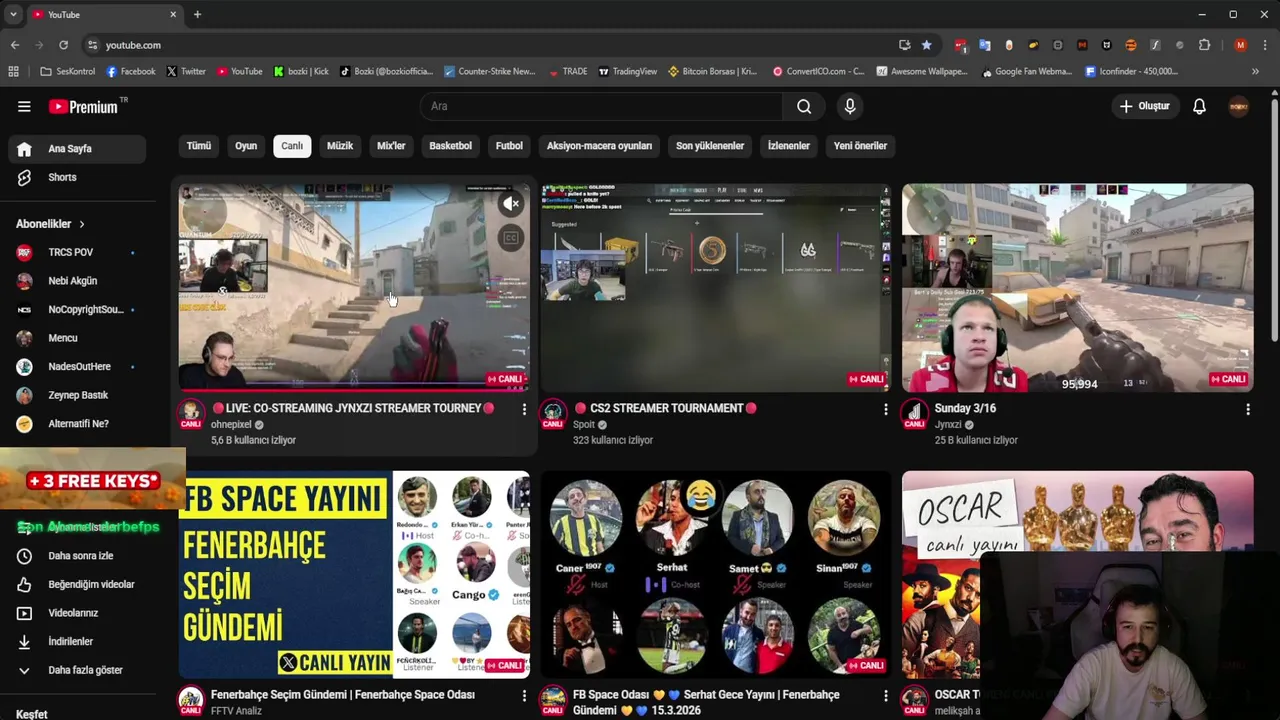Open the Chrome extensions puzzle icon
The width and height of the screenshot is (1280, 720).
tap(1204, 45)
